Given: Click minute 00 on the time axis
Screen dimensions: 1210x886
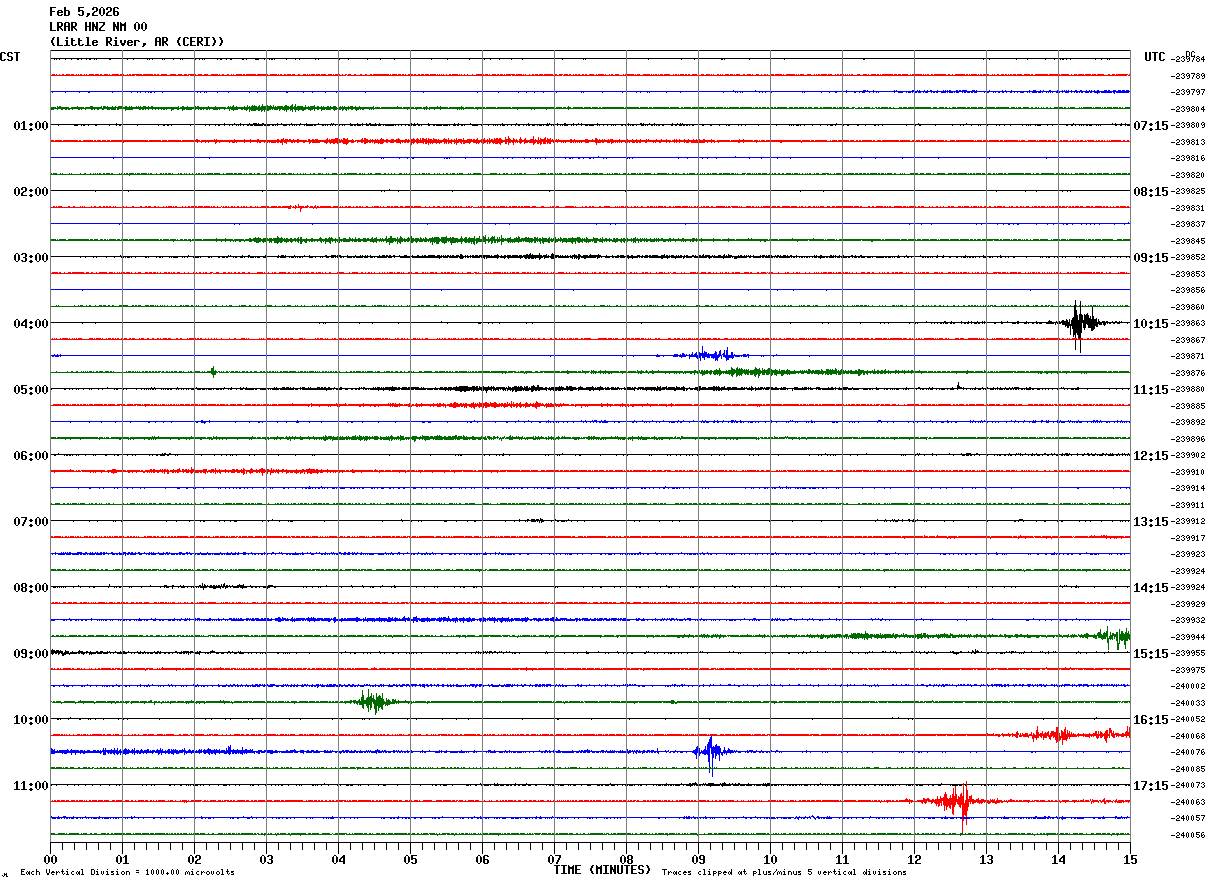Looking at the screenshot, I should (50, 859).
